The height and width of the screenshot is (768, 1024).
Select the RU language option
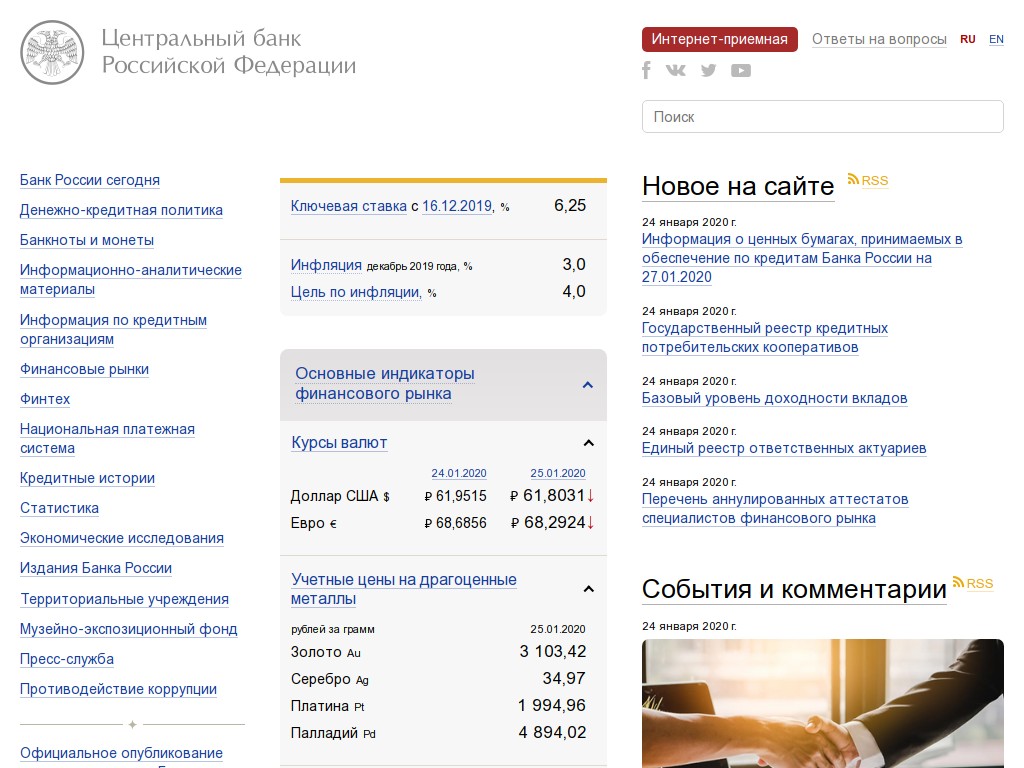(968, 39)
